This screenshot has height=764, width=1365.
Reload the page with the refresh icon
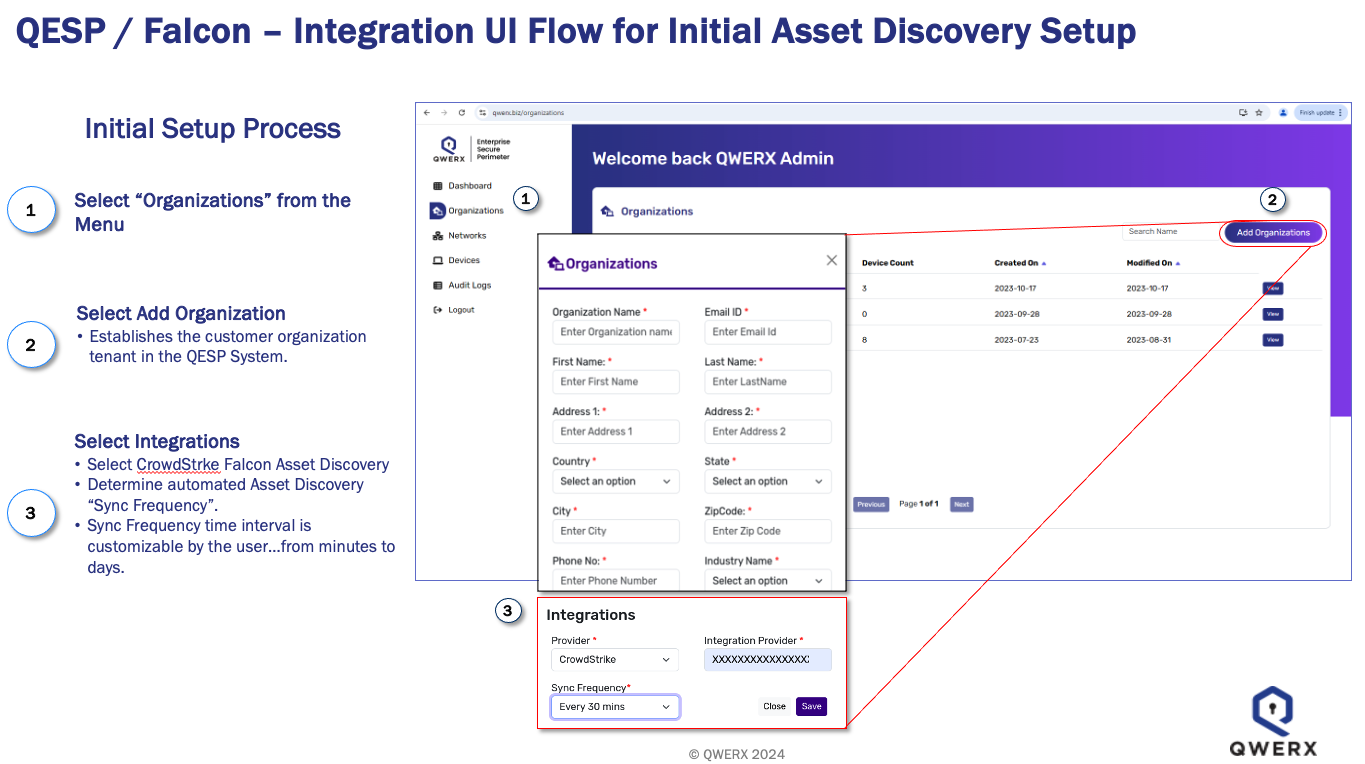[462, 113]
